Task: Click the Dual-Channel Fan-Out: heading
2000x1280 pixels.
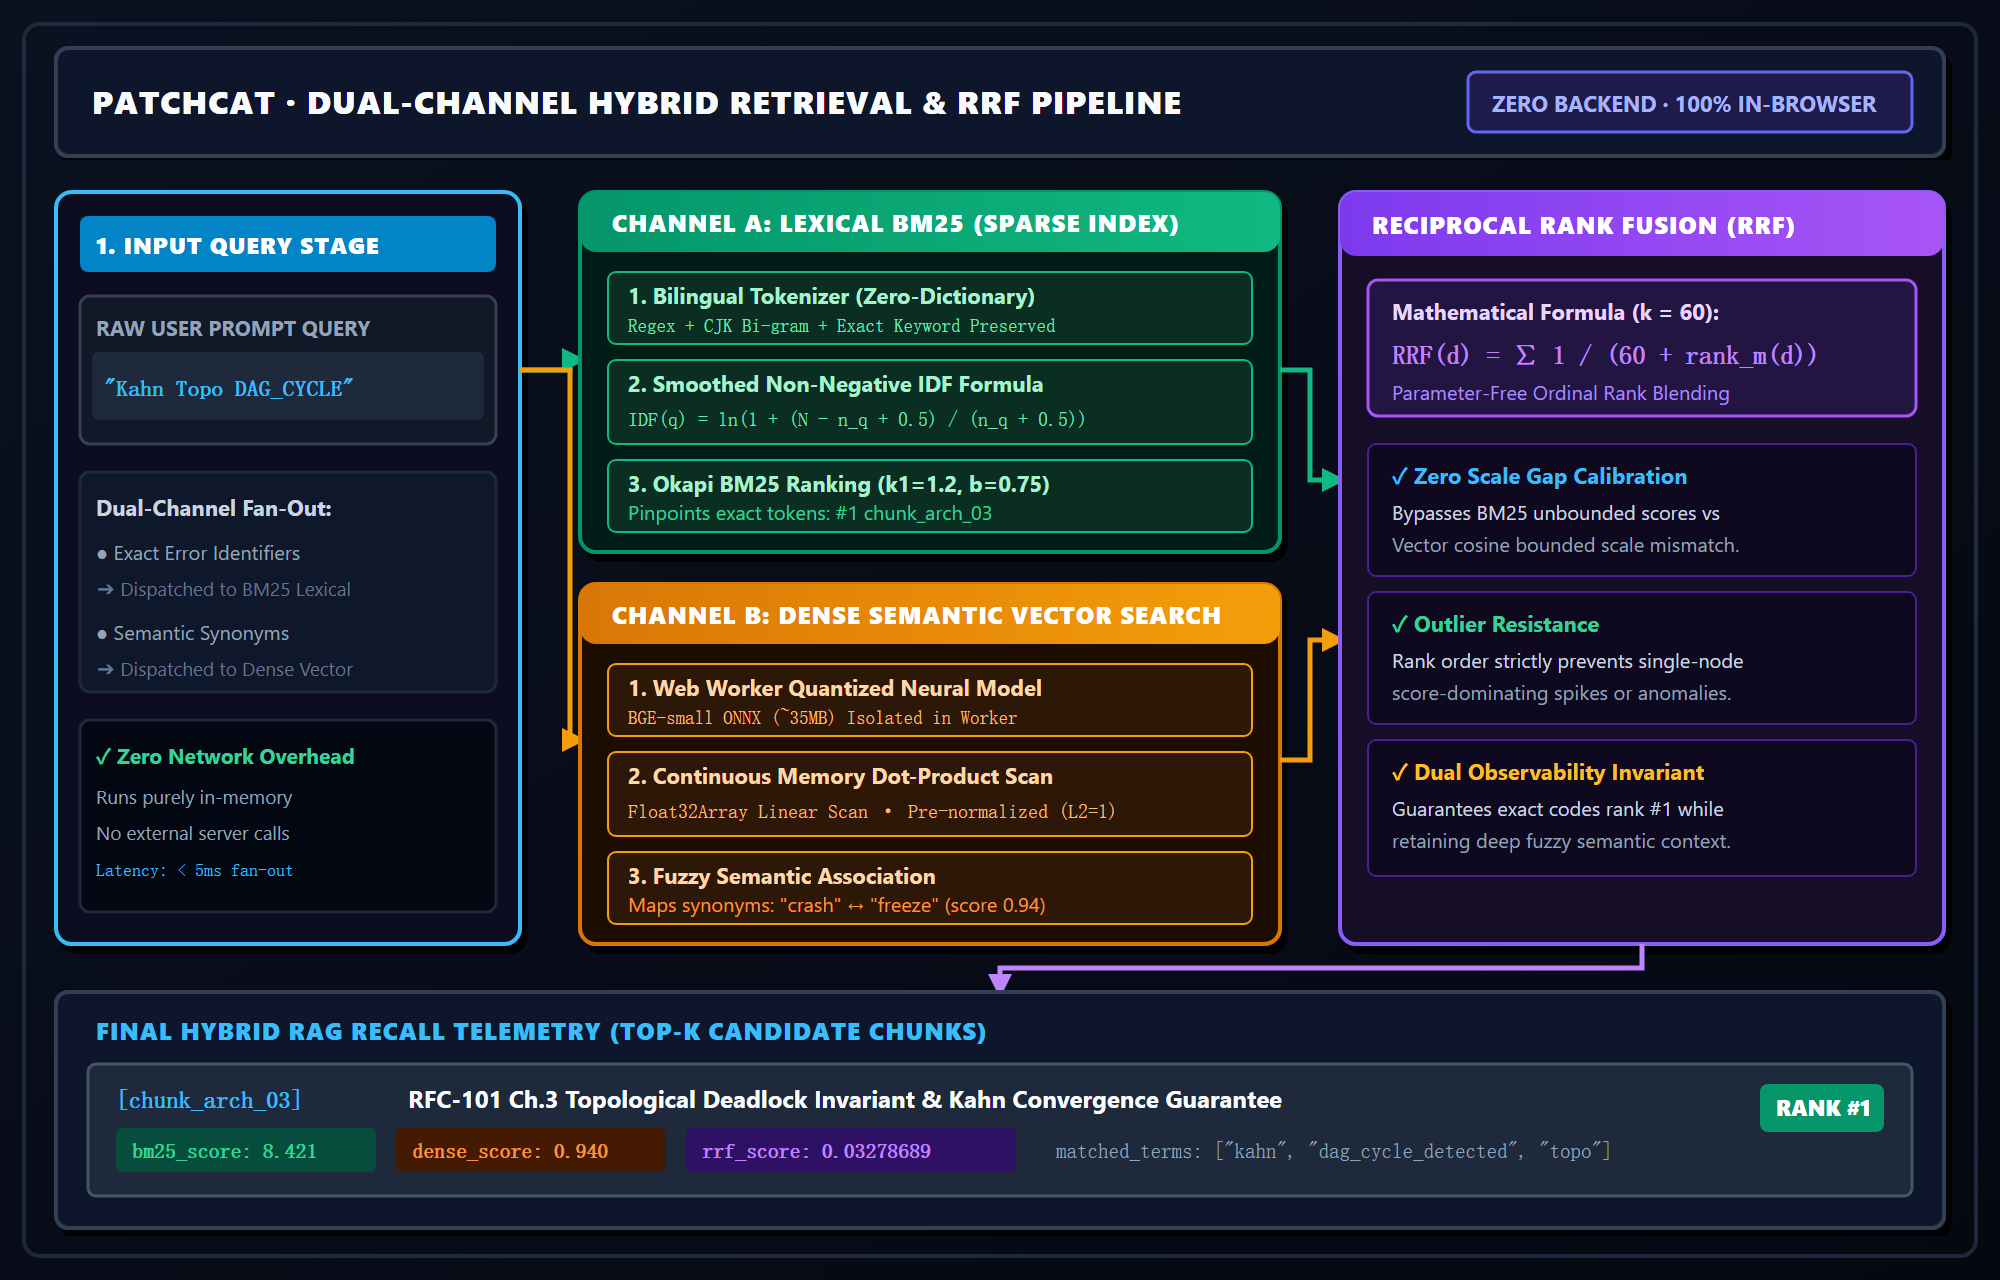Action: [x=214, y=508]
